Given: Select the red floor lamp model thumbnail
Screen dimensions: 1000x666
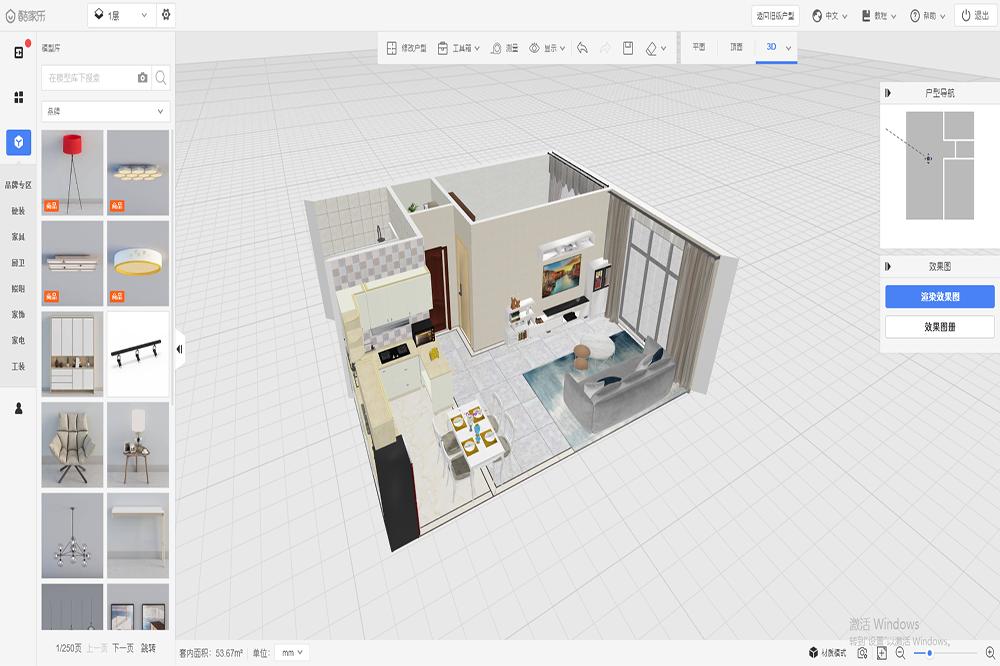Looking at the screenshot, I should coord(72,172).
